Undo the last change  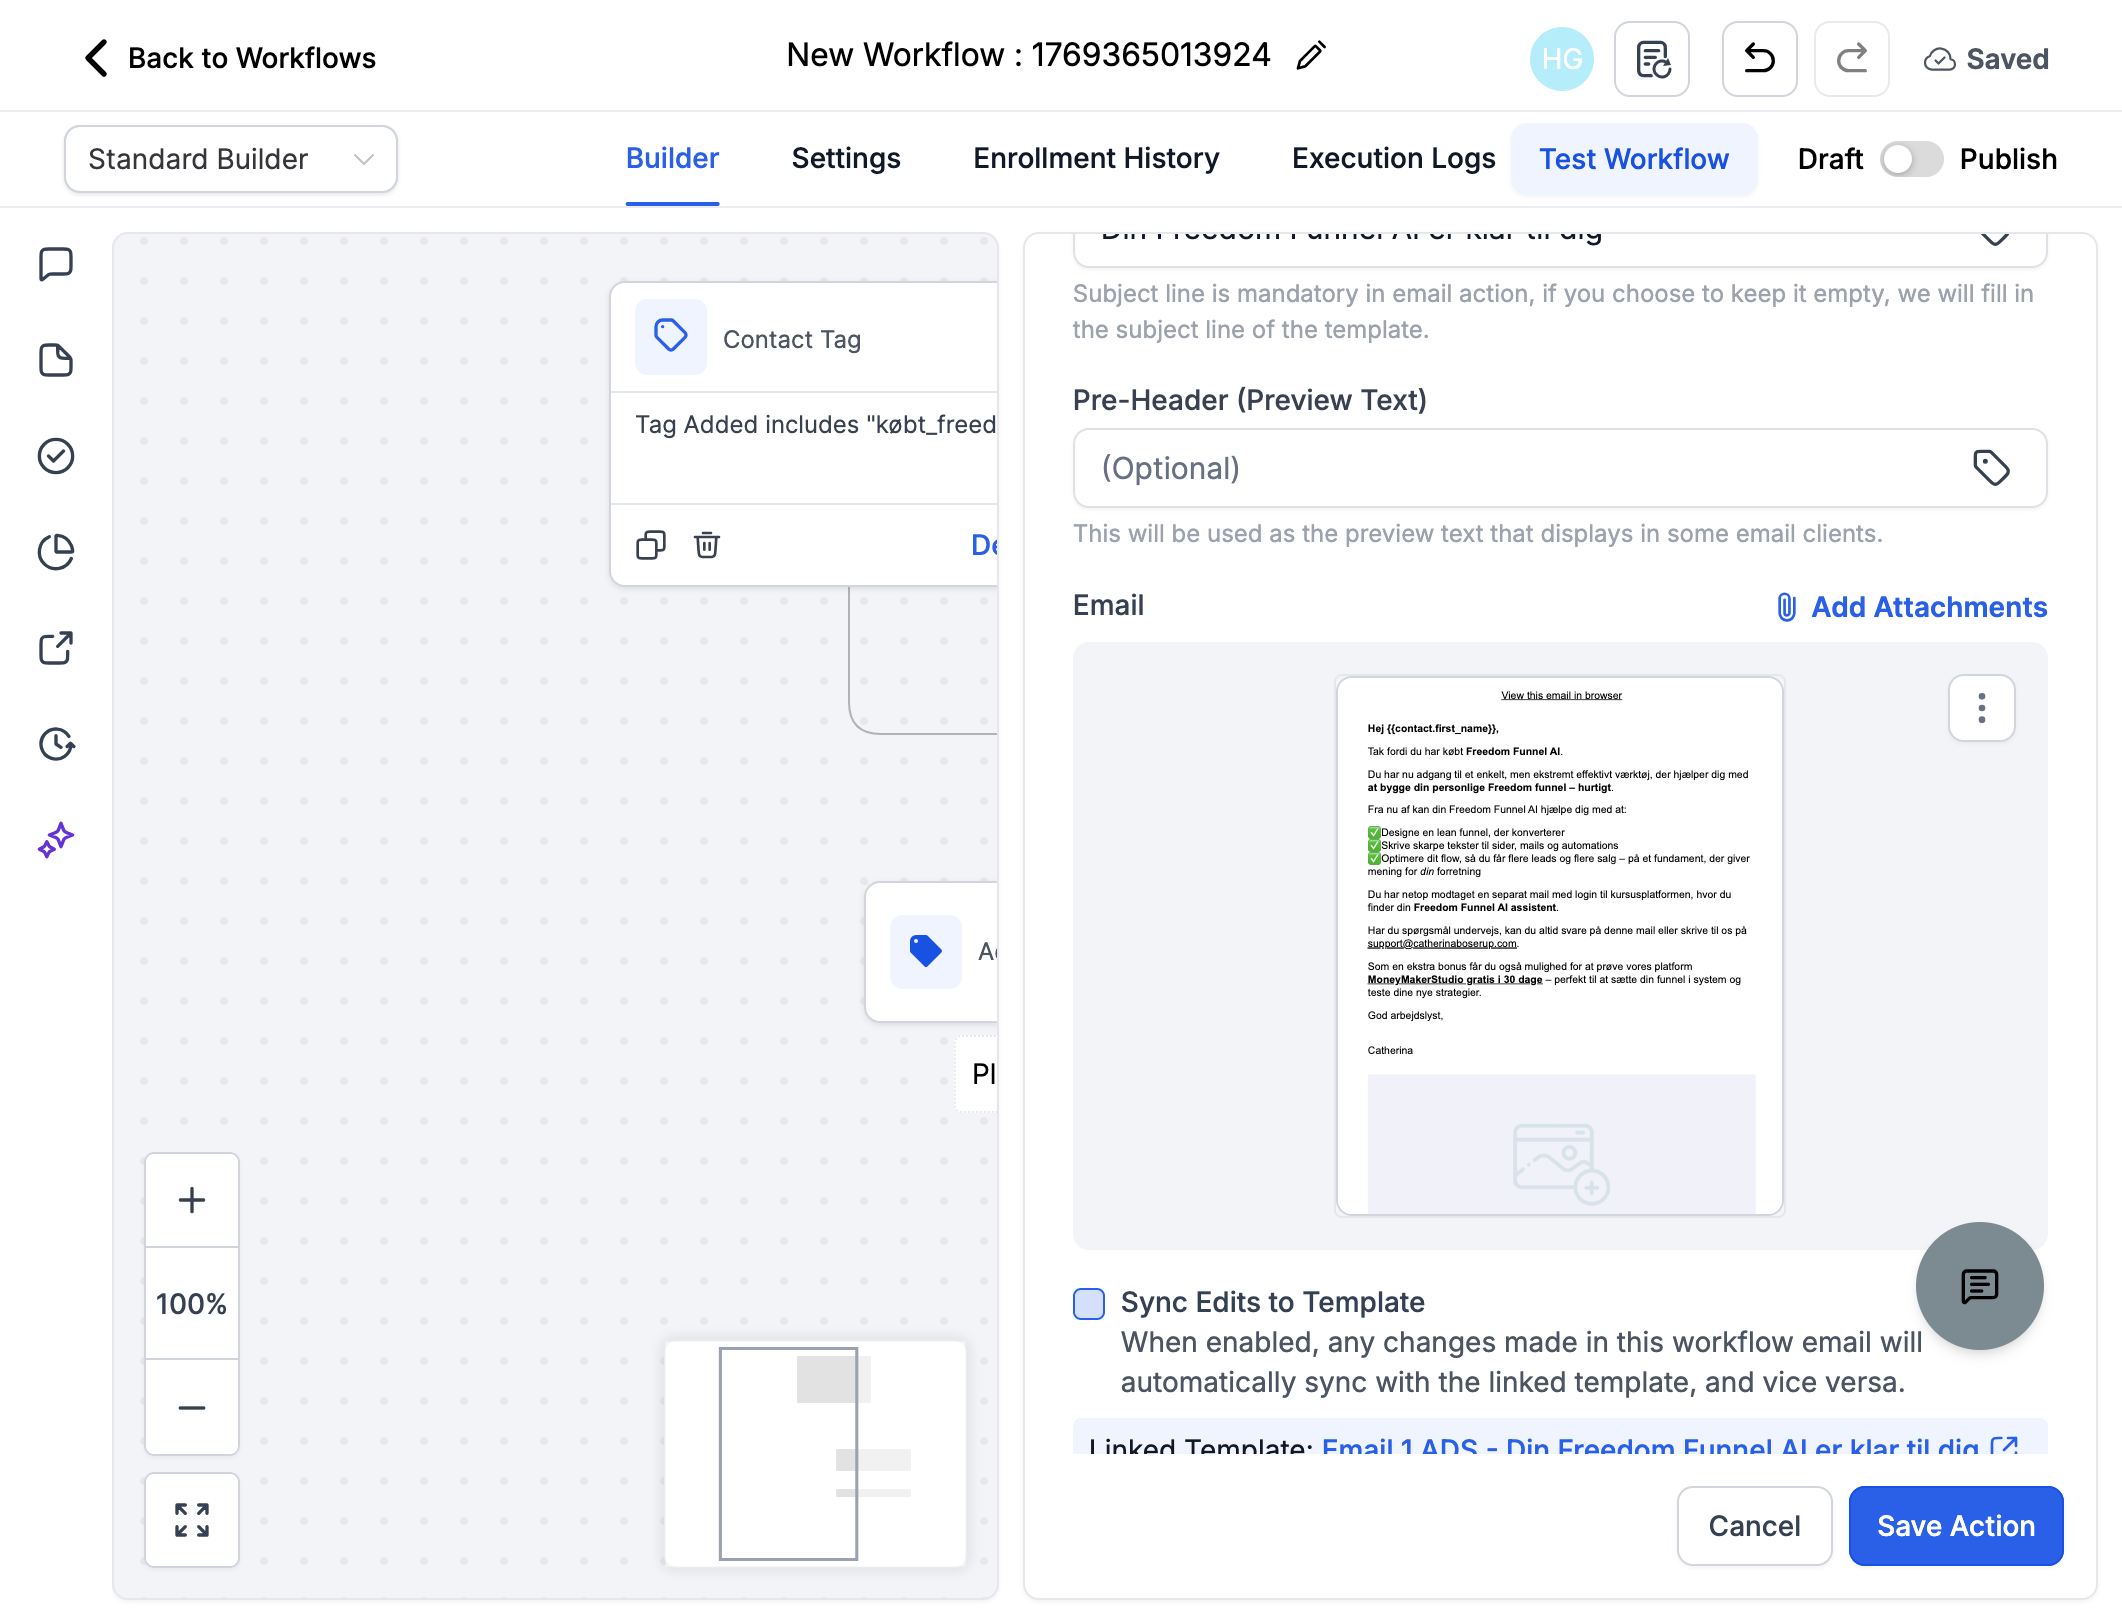click(1759, 59)
